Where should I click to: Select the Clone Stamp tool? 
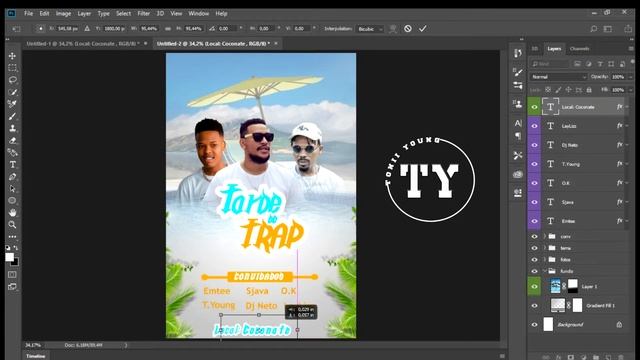click(13, 128)
